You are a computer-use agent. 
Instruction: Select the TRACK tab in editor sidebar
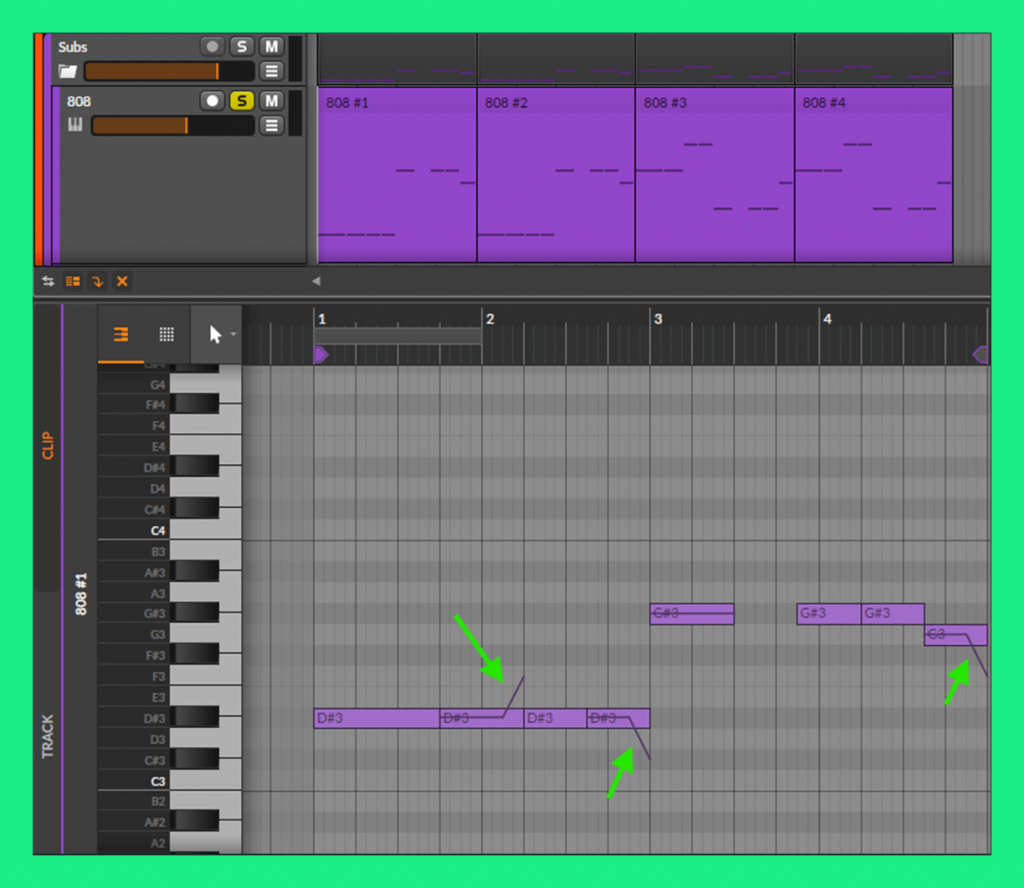click(47, 735)
